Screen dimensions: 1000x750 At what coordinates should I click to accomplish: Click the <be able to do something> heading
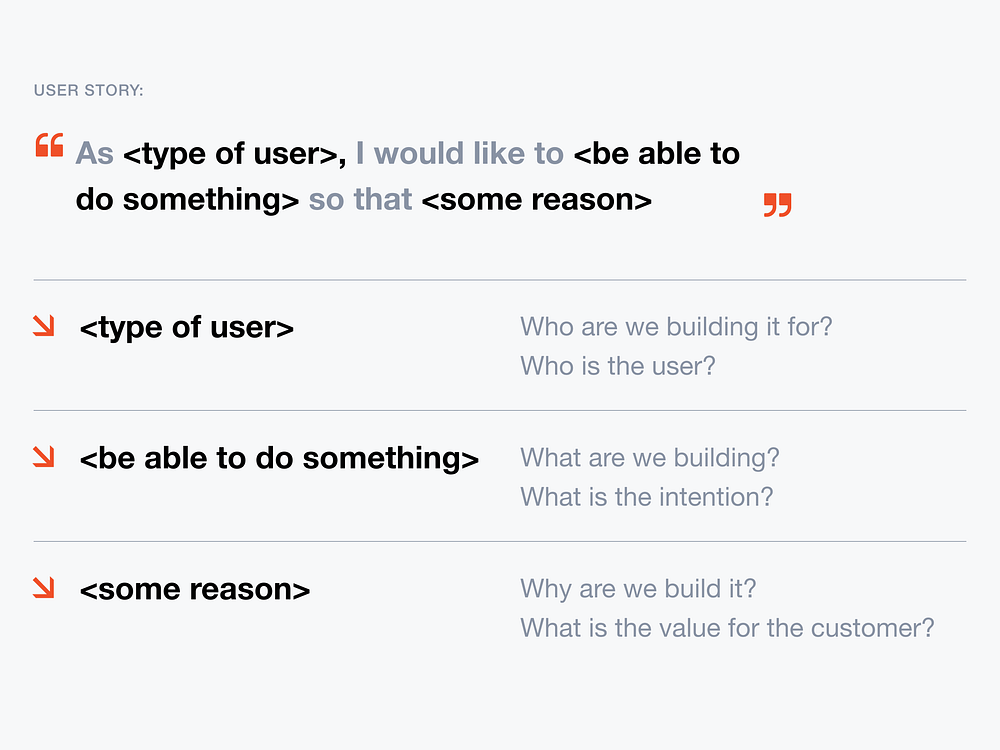[279, 459]
